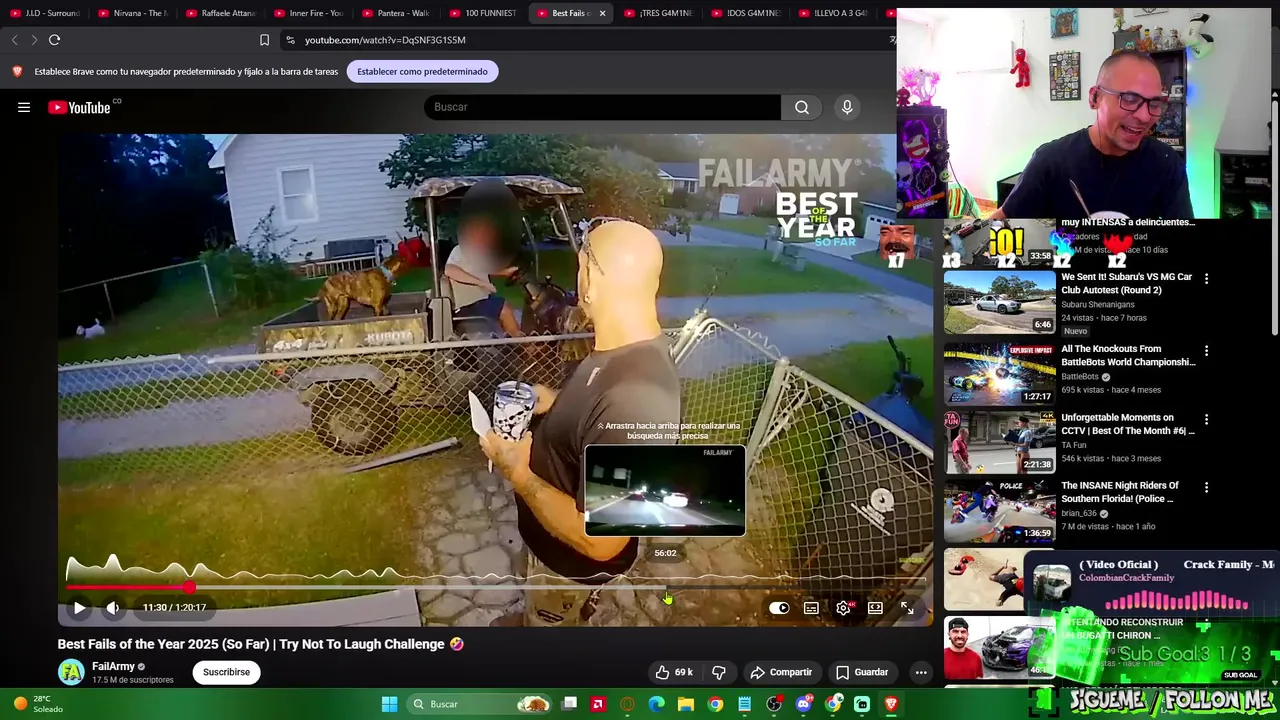Screen dimensions: 1280x720
Task: Click the search magnifier button
Action: tap(802, 107)
